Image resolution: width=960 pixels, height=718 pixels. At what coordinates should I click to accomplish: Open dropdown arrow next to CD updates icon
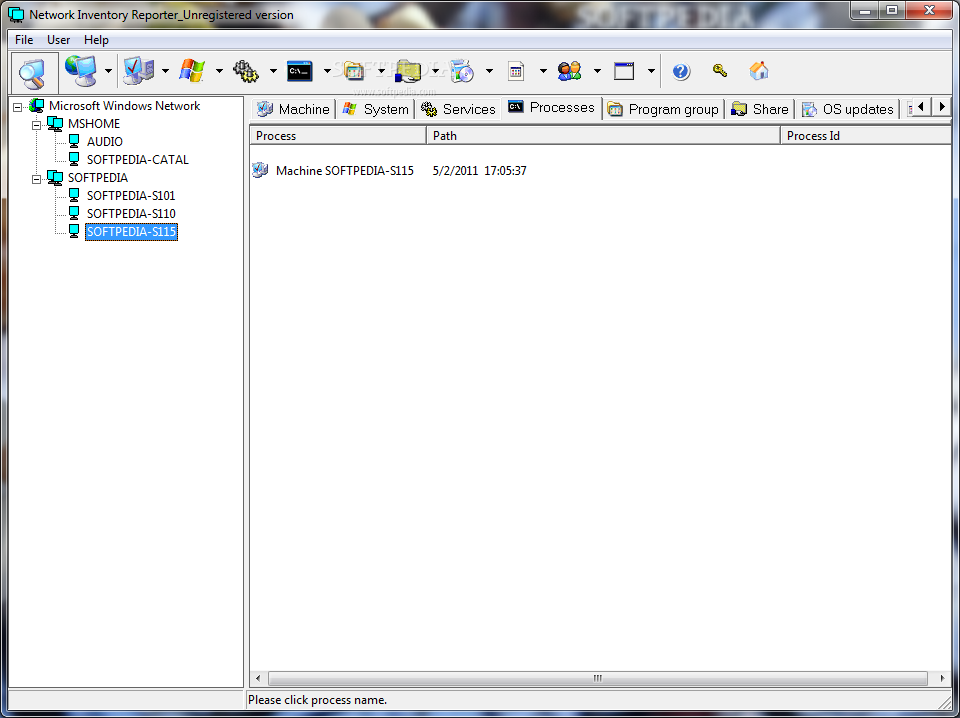(x=489, y=71)
